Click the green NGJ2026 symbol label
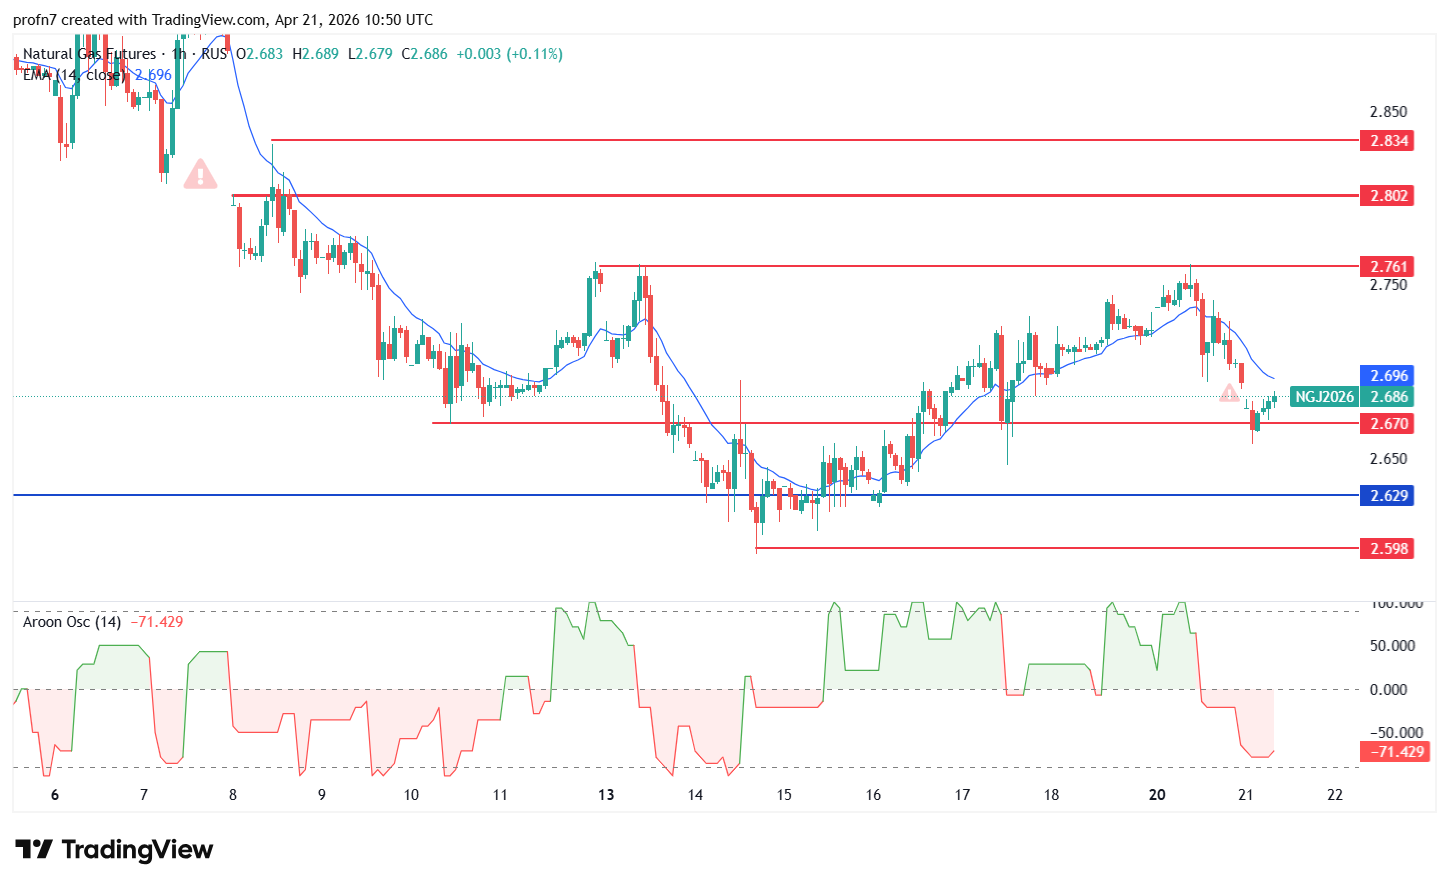 pos(1324,397)
